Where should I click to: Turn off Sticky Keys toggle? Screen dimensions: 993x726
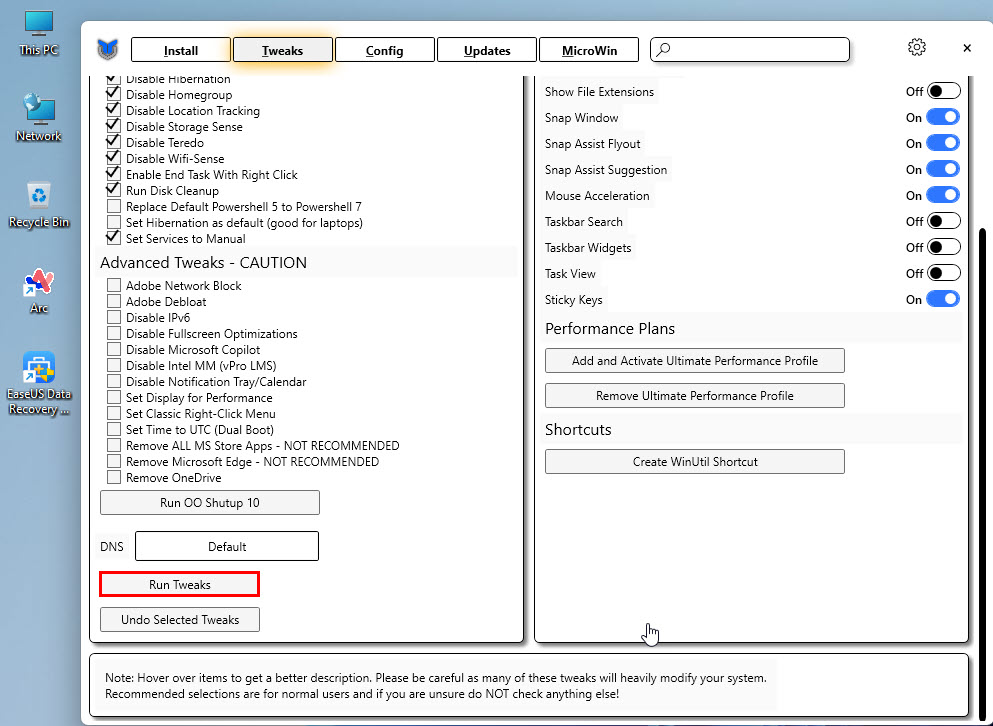[x=944, y=299]
